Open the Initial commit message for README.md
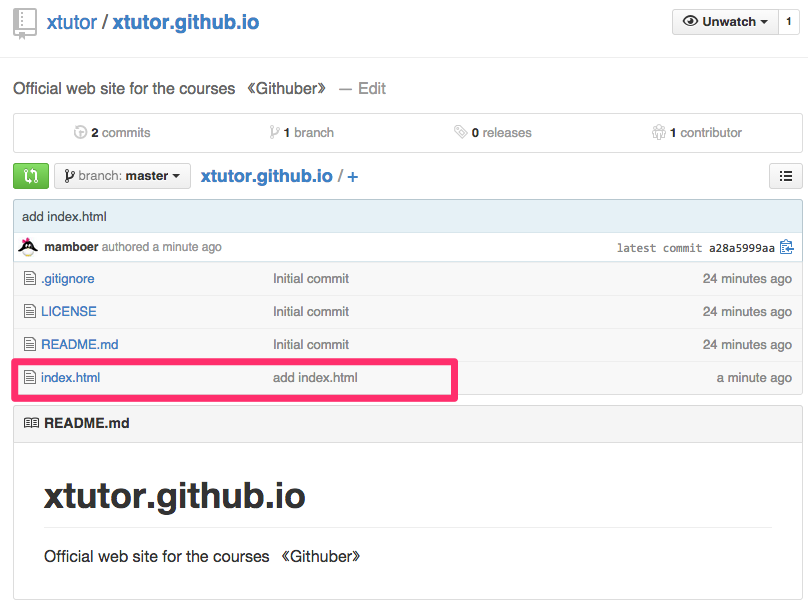The width and height of the screenshot is (808, 601). click(311, 344)
